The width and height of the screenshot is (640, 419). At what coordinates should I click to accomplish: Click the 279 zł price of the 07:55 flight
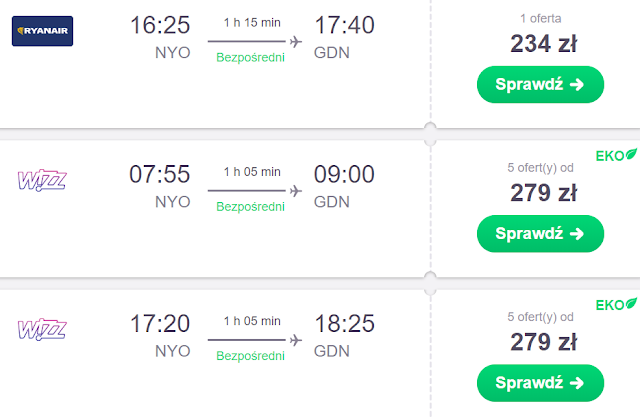[541, 191]
